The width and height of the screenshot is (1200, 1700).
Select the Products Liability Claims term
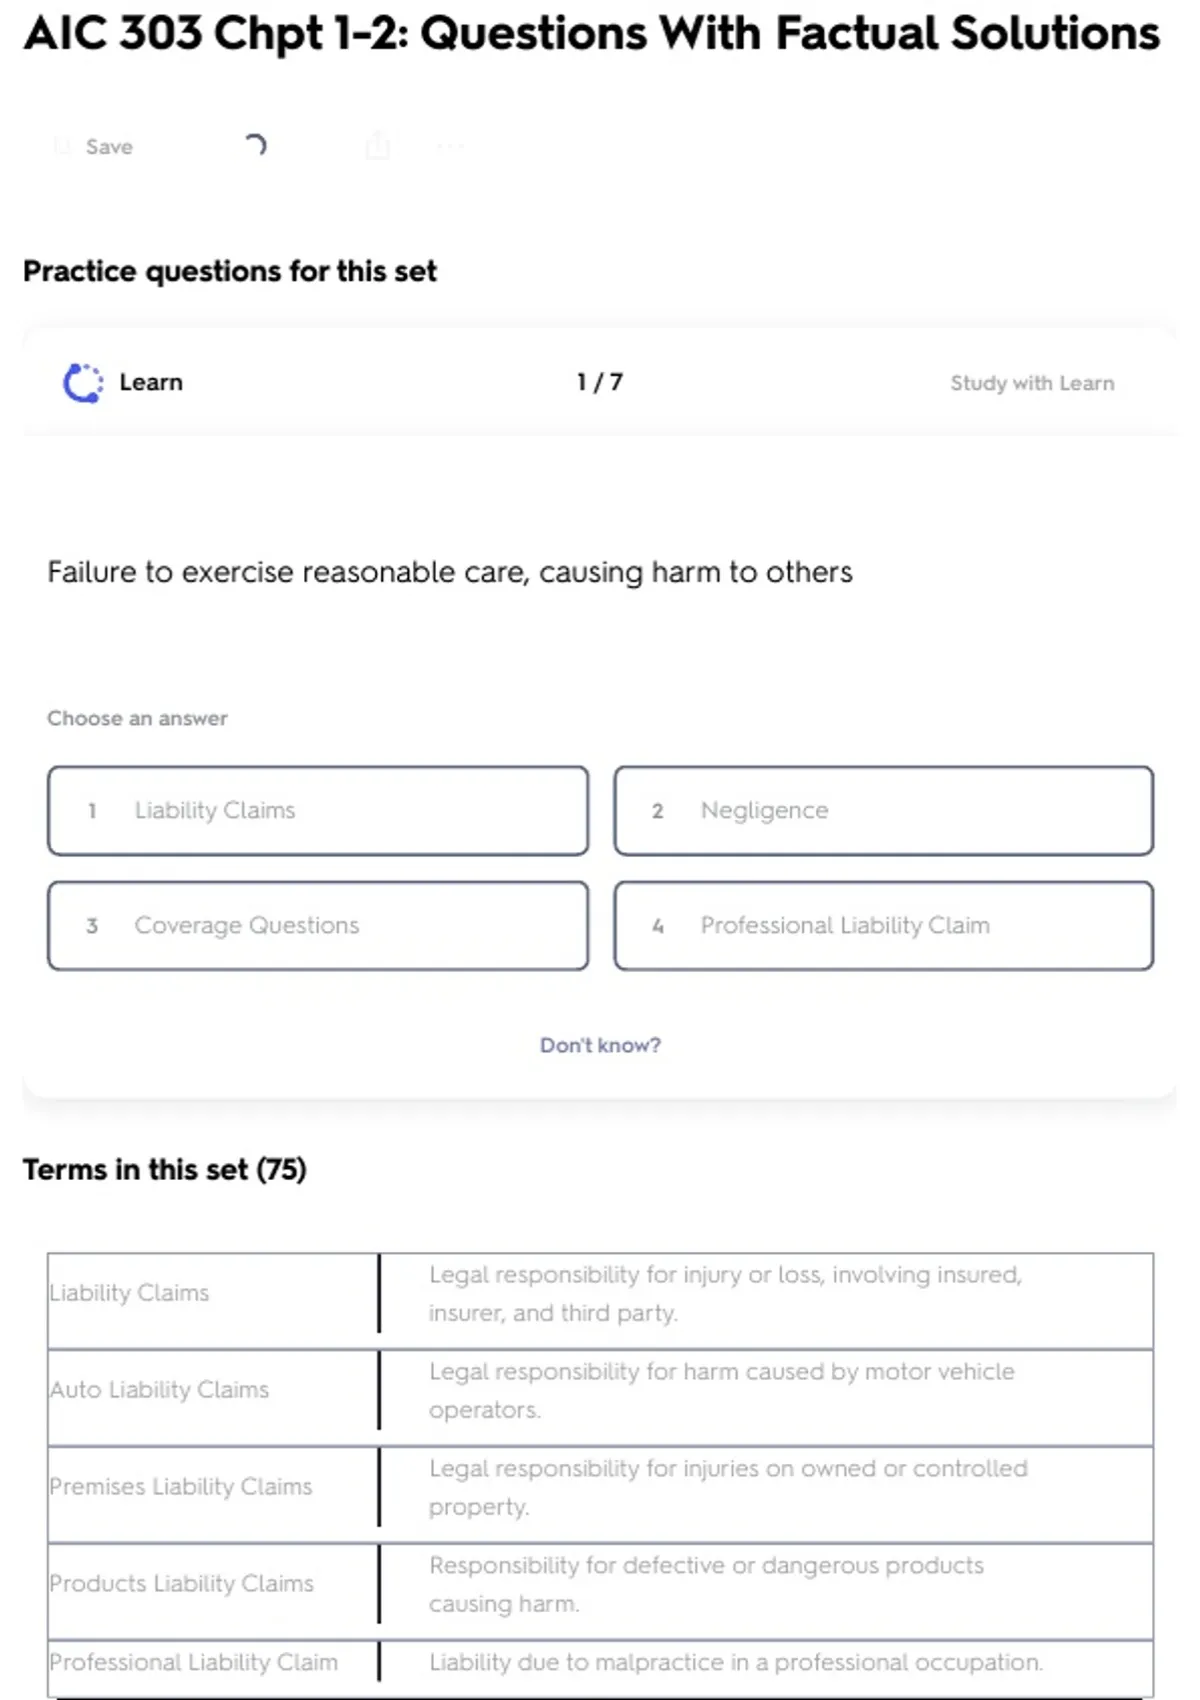[x=182, y=1584]
